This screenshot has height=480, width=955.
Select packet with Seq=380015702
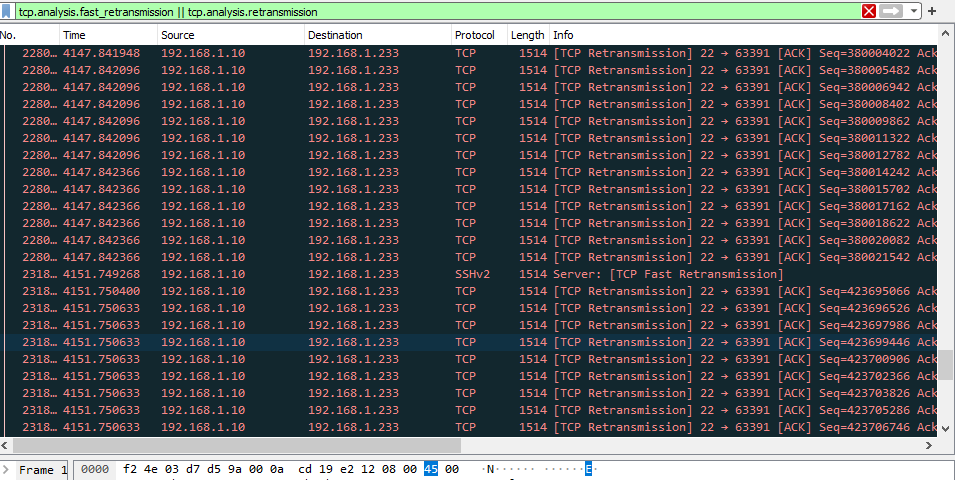[x=469, y=189]
